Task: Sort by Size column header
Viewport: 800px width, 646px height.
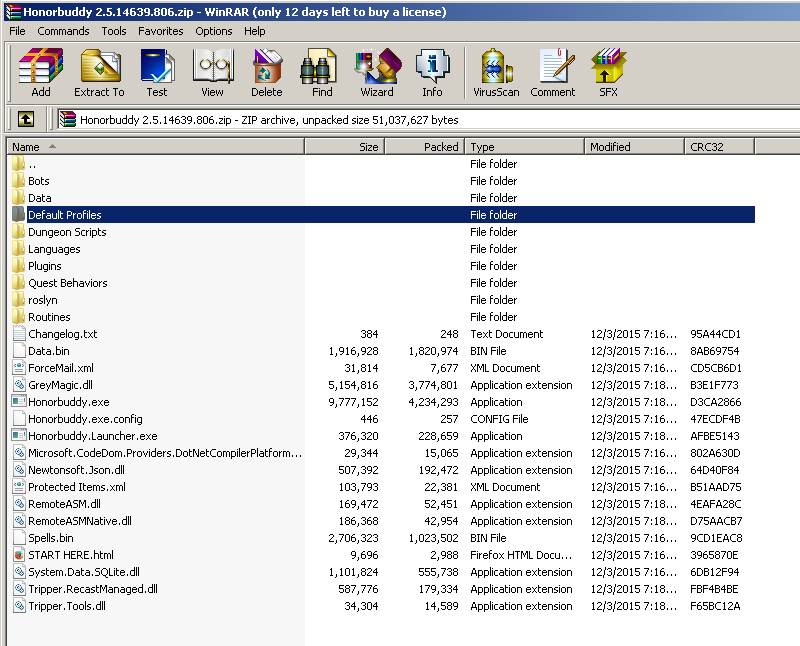Action: point(344,147)
